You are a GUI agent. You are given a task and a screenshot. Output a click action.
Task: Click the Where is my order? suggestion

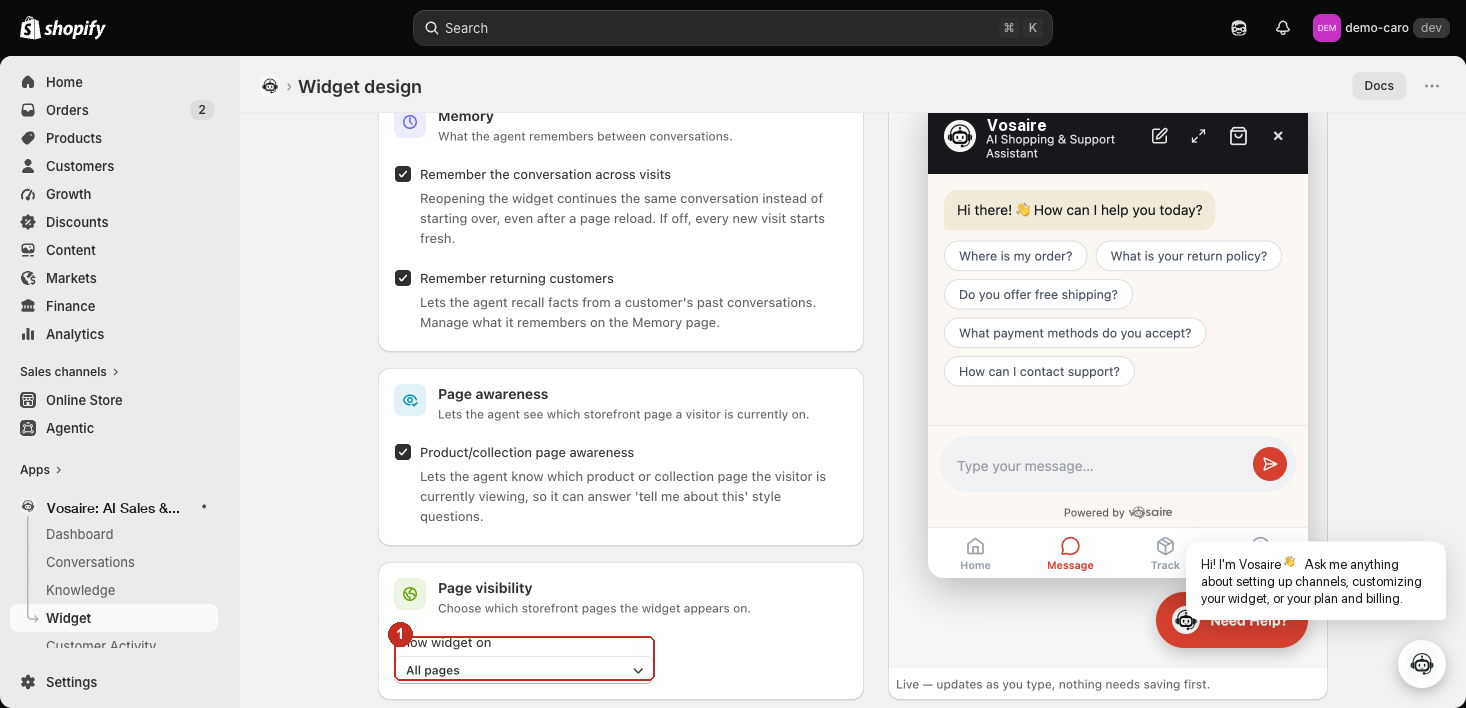pos(1015,256)
